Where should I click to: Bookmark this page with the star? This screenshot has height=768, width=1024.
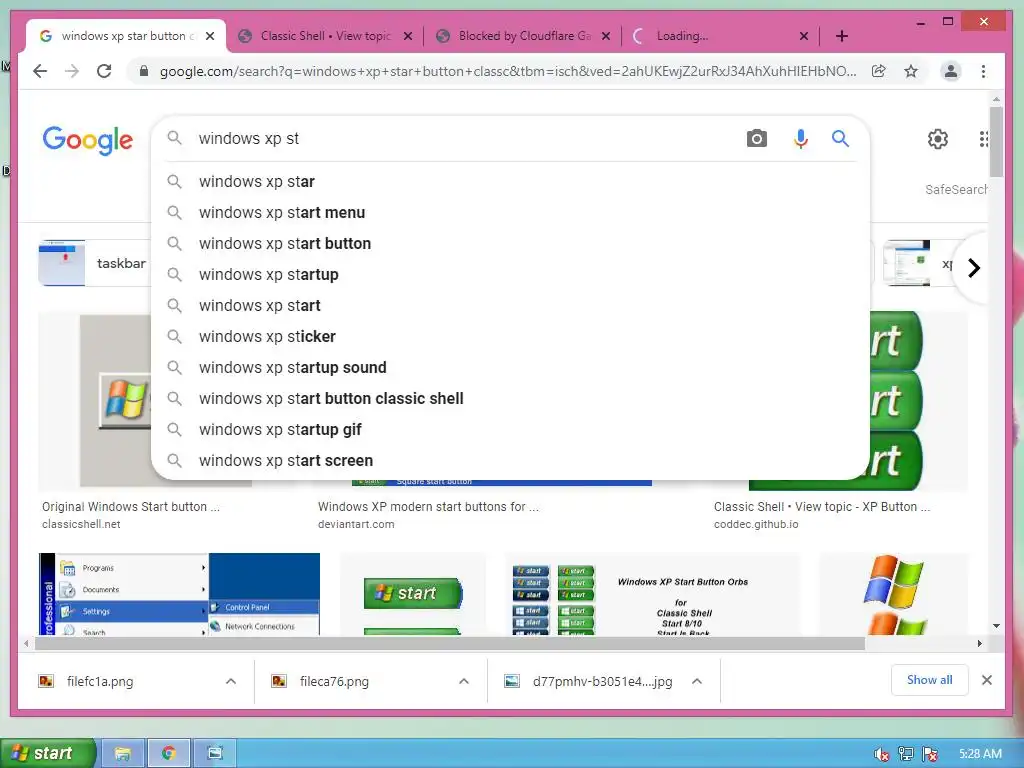click(x=910, y=71)
